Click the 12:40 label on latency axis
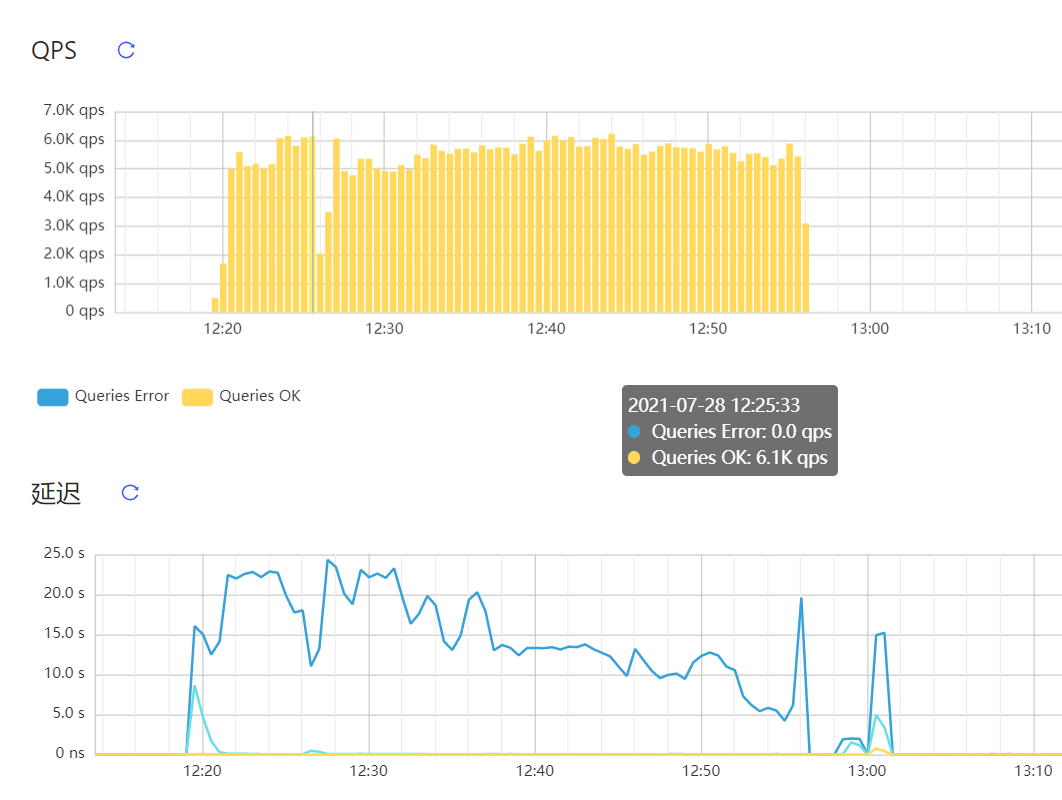Image resolution: width=1062 pixels, height=800 pixels. click(x=535, y=771)
